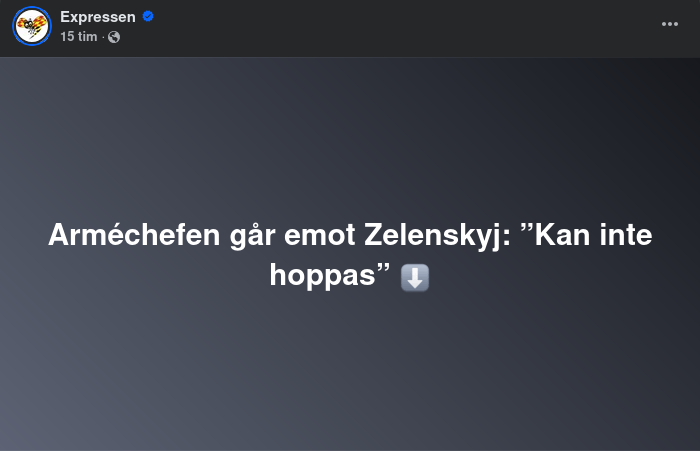Open the post via the '15 tim' timestamp

tap(79, 37)
